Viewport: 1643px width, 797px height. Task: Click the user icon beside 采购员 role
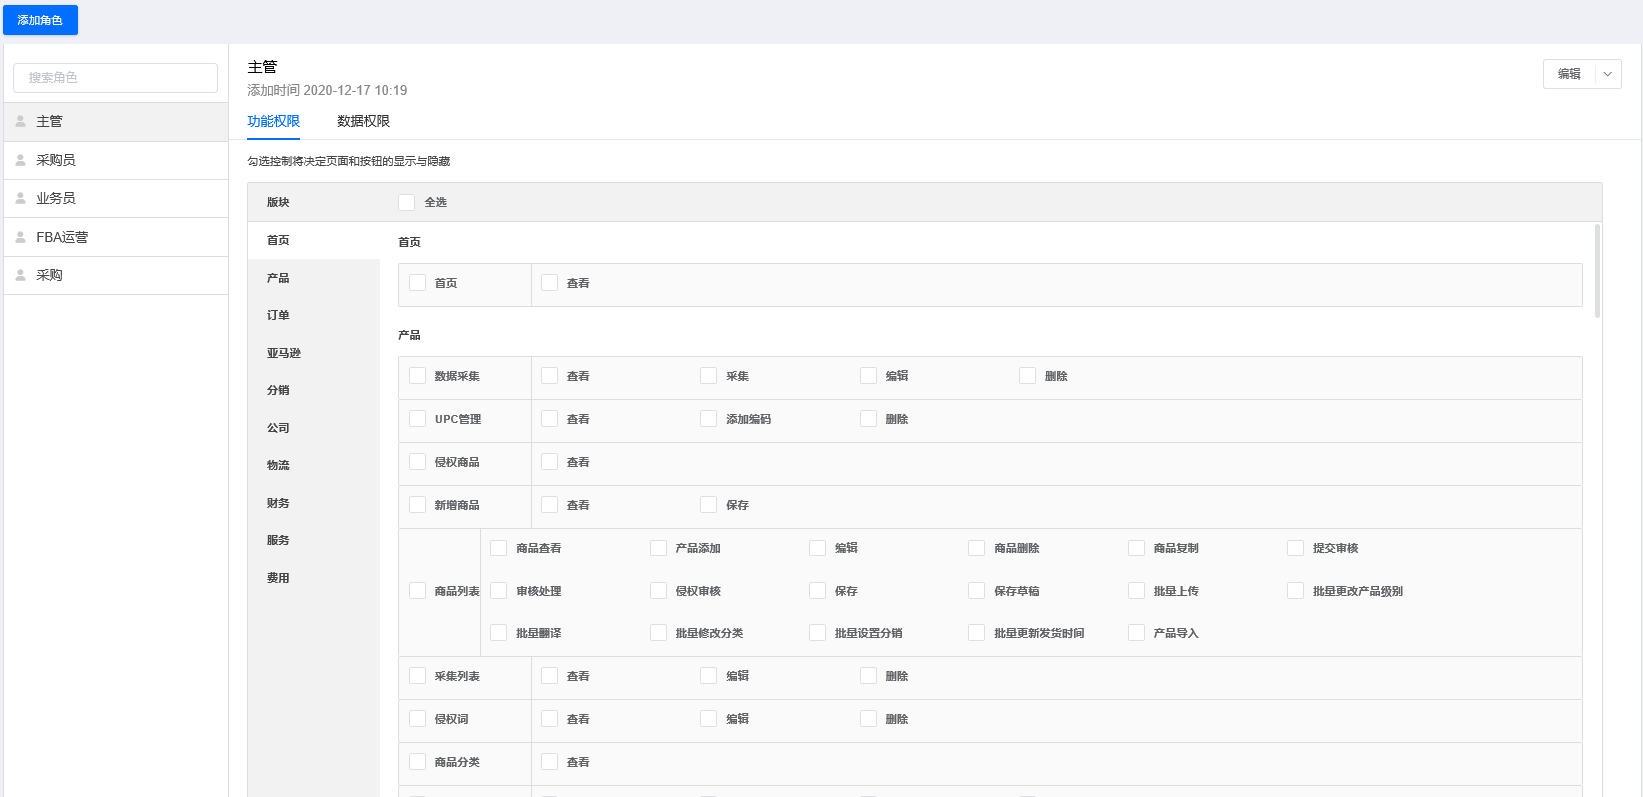tap(20, 160)
